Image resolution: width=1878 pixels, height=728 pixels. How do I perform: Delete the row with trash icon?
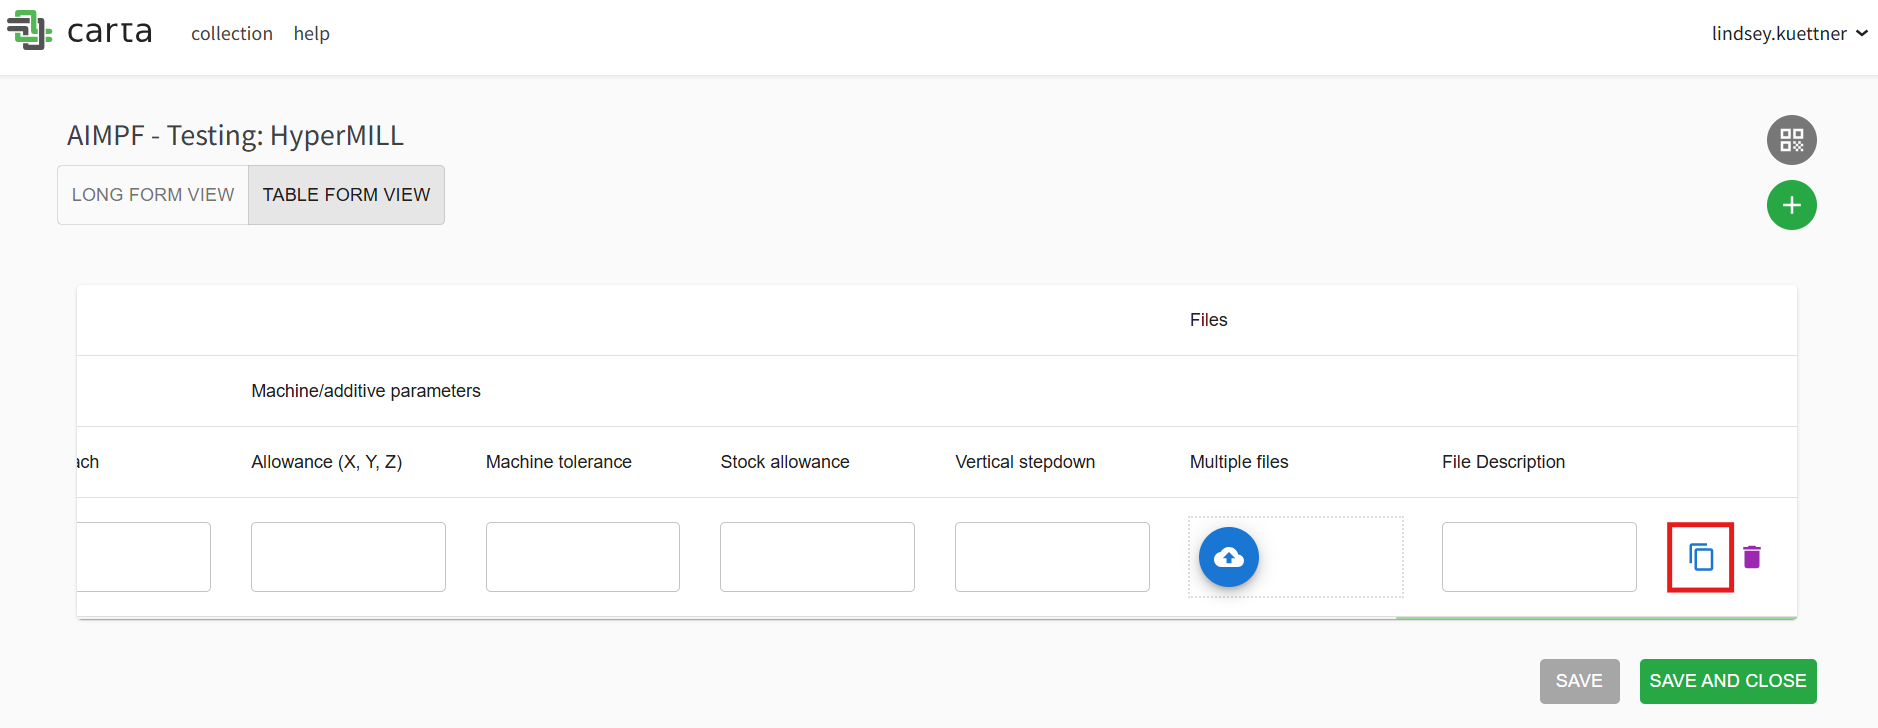click(x=1751, y=557)
